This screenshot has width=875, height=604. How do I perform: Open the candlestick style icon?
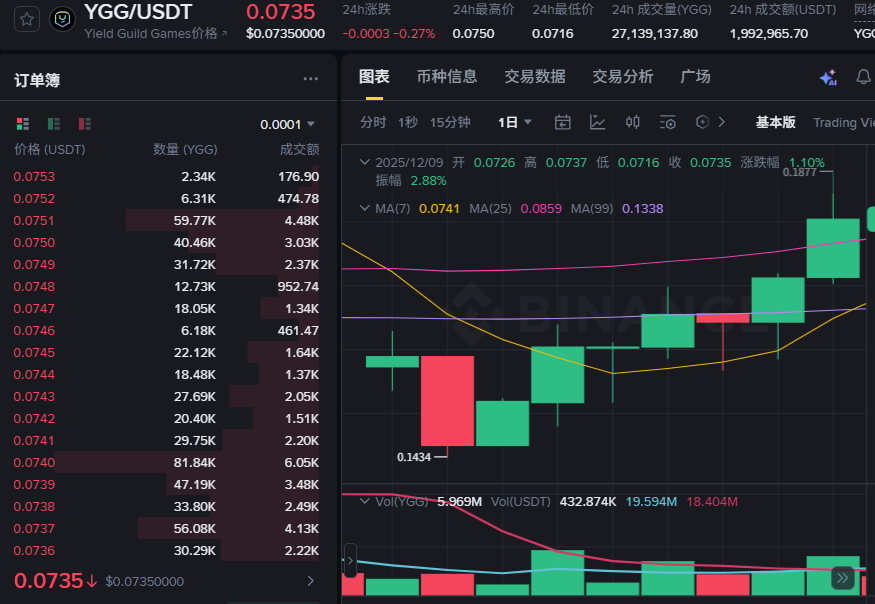pos(633,122)
